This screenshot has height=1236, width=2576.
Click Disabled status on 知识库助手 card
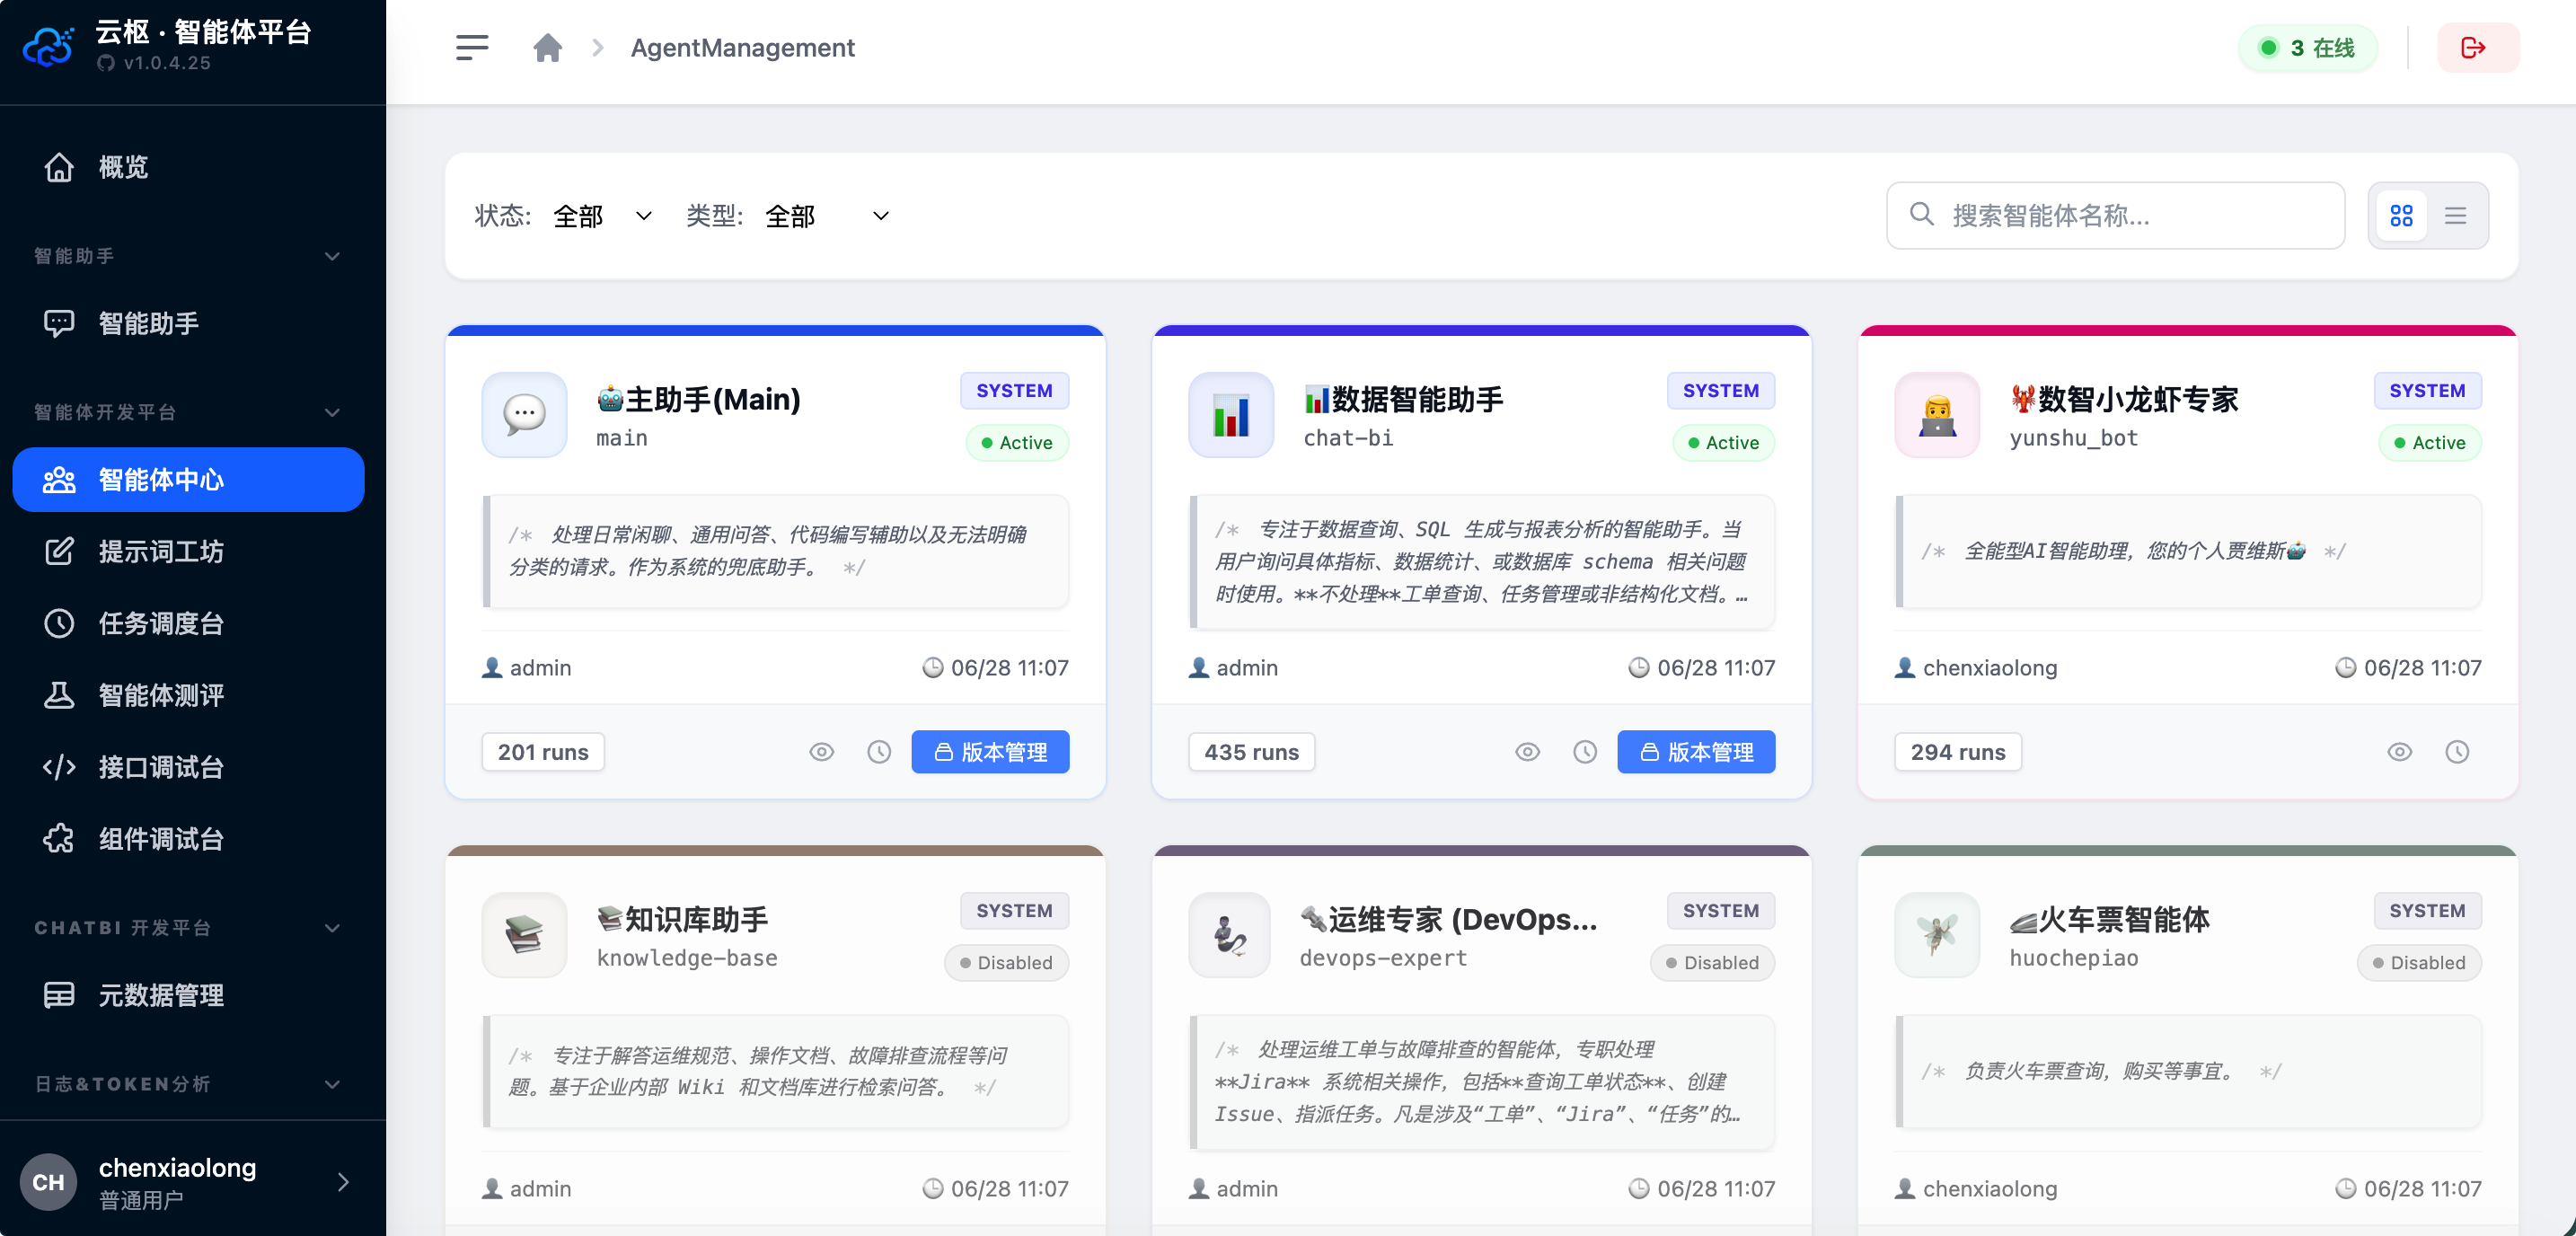point(1006,962)
